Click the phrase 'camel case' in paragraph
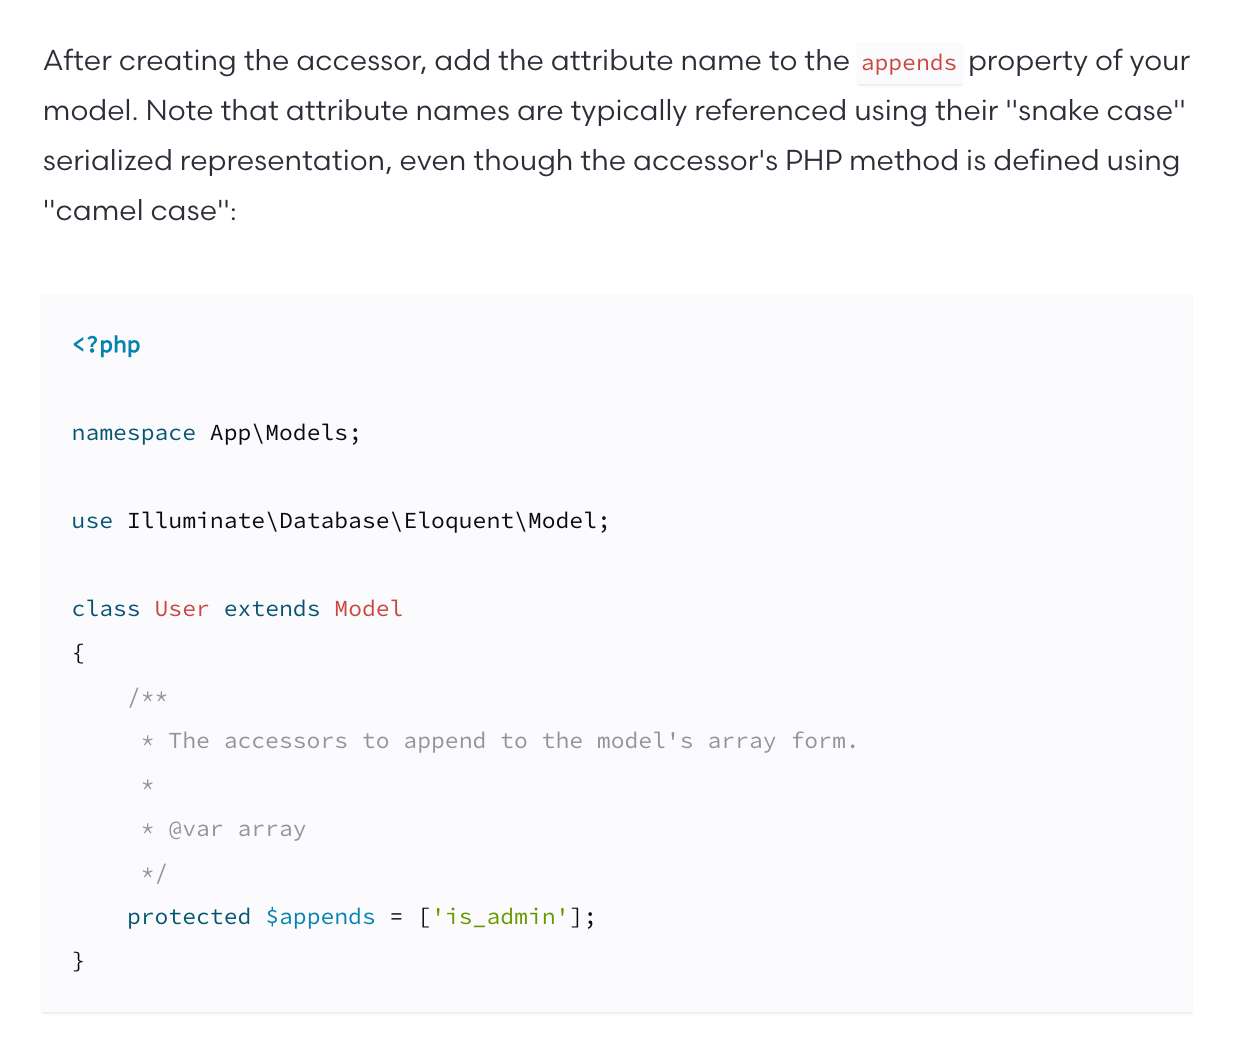The height and width of the screenshot is (1056, 1248). tap(136, 211)
